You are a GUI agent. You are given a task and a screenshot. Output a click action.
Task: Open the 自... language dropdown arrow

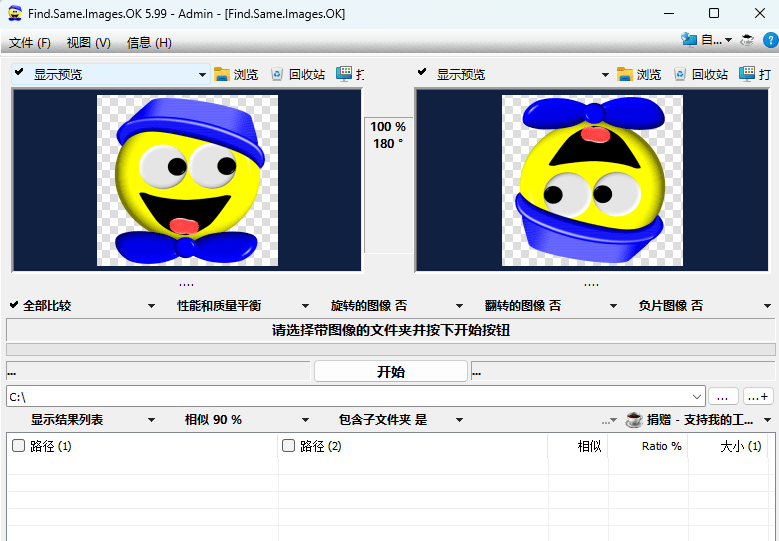coord(728,40)
